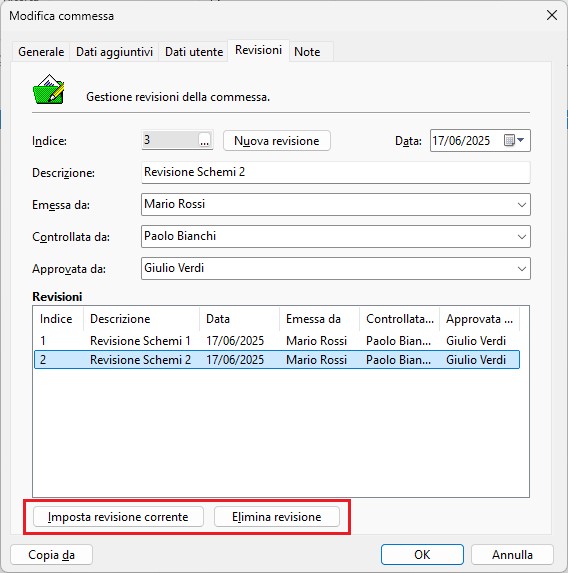Open the Dati aggiuntivi tab
The height and width of the screenshot is (573, 568).
click(x=114, y=52)
